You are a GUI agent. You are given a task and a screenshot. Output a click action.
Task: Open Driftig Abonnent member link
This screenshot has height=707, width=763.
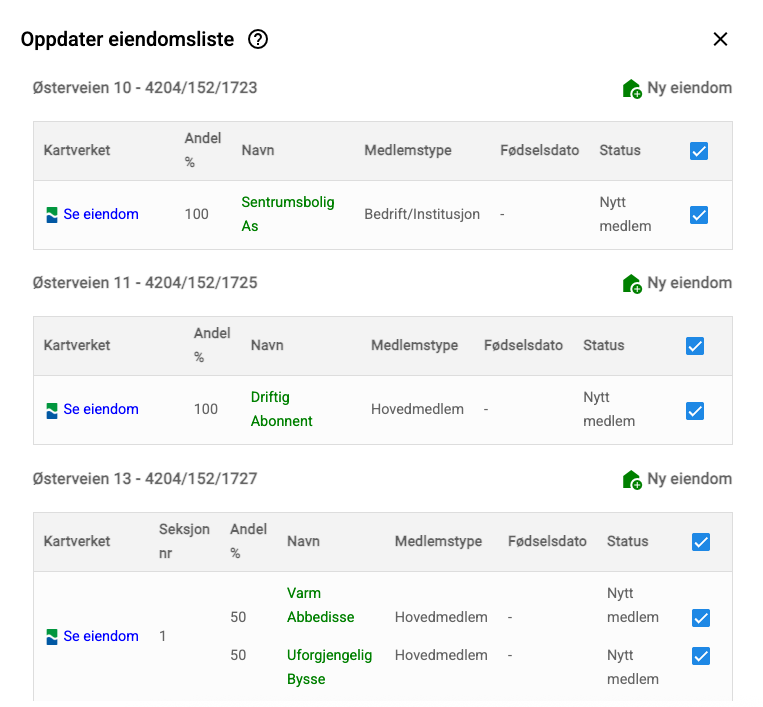pyautogui.click(x=281, y=409)
